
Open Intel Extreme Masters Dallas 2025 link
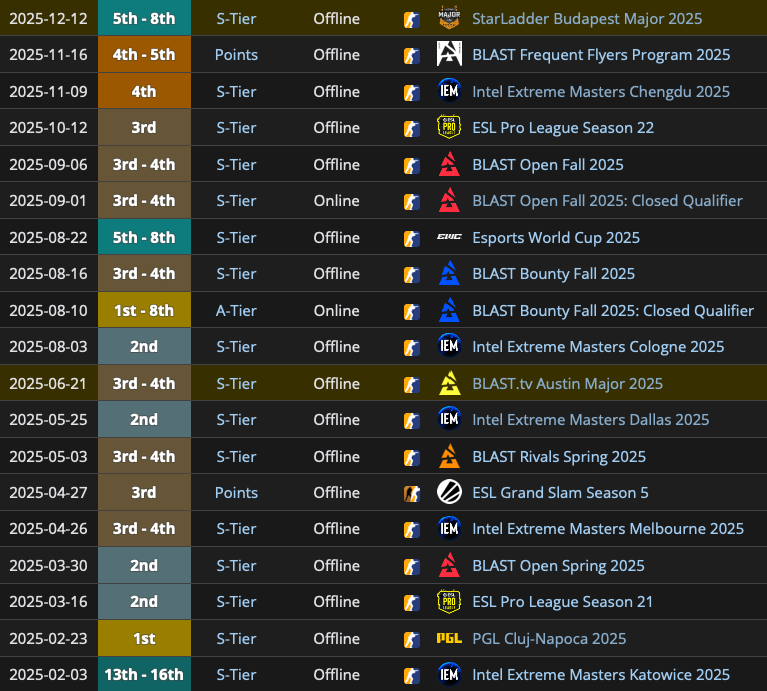590,420
